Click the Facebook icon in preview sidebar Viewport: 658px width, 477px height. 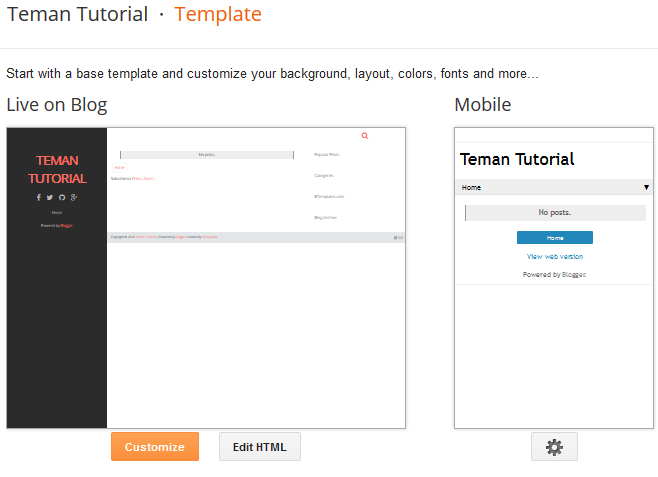(x=39, y=197)
